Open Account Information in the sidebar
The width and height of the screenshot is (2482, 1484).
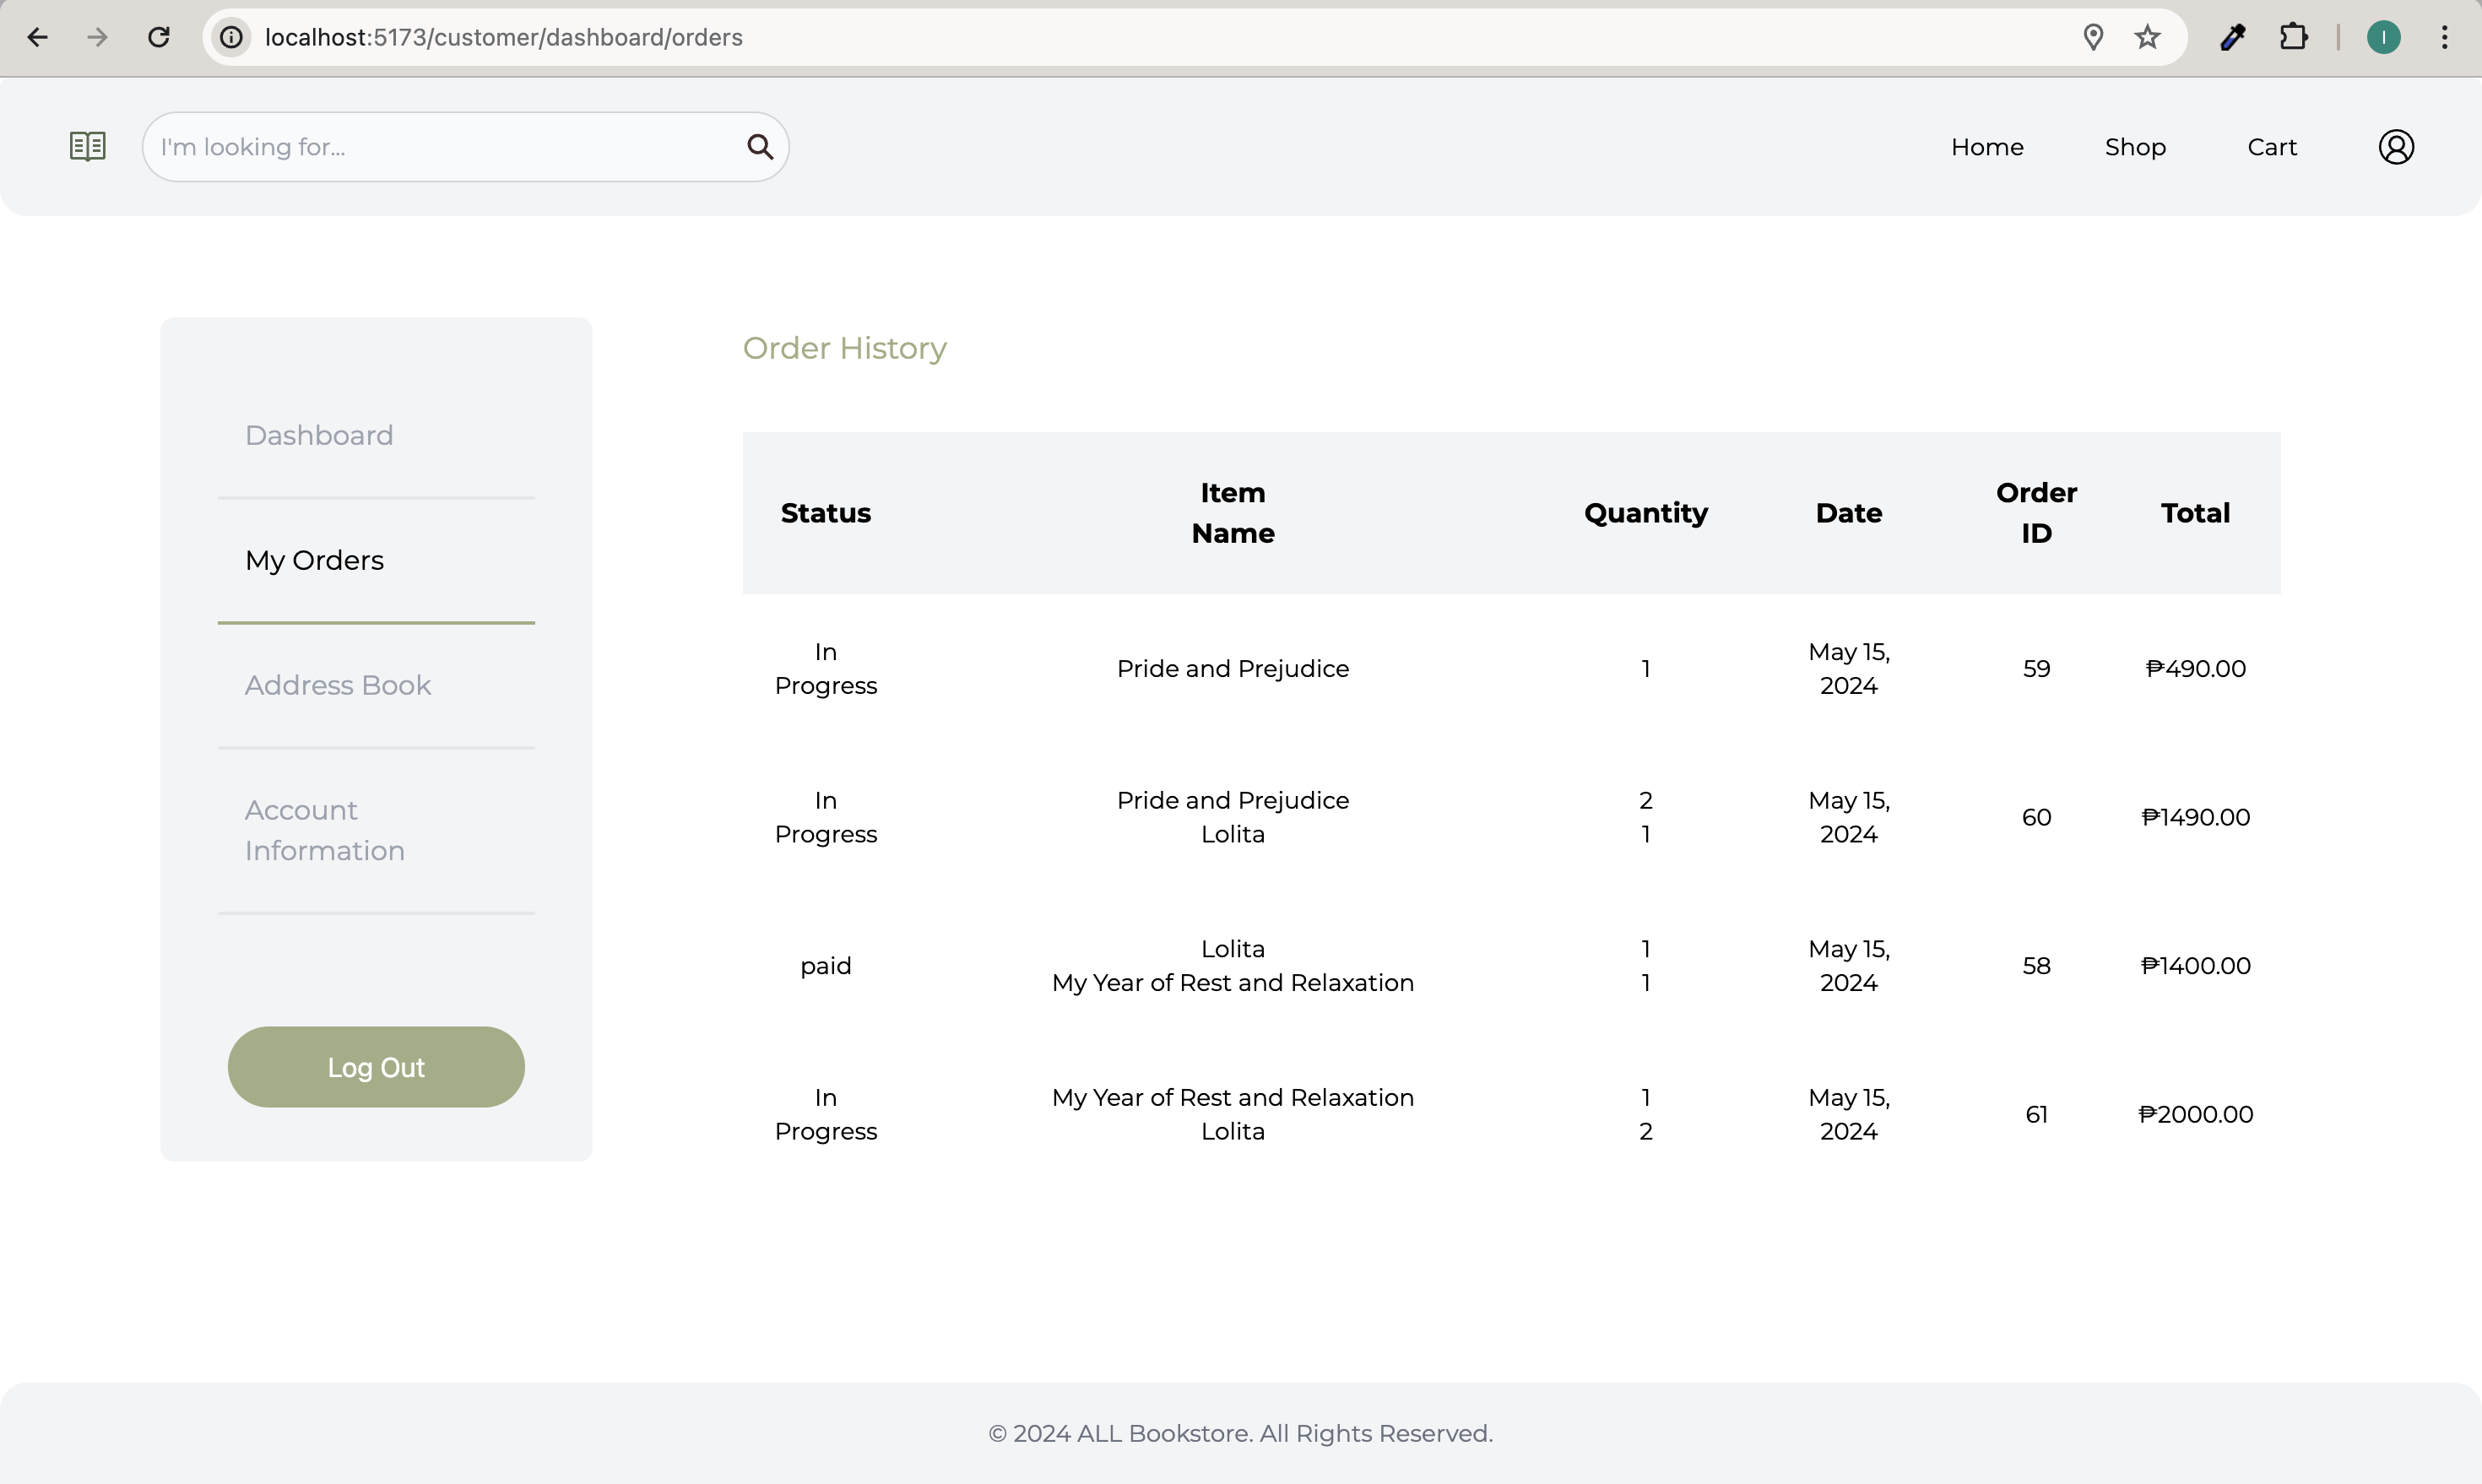point(325,830)
